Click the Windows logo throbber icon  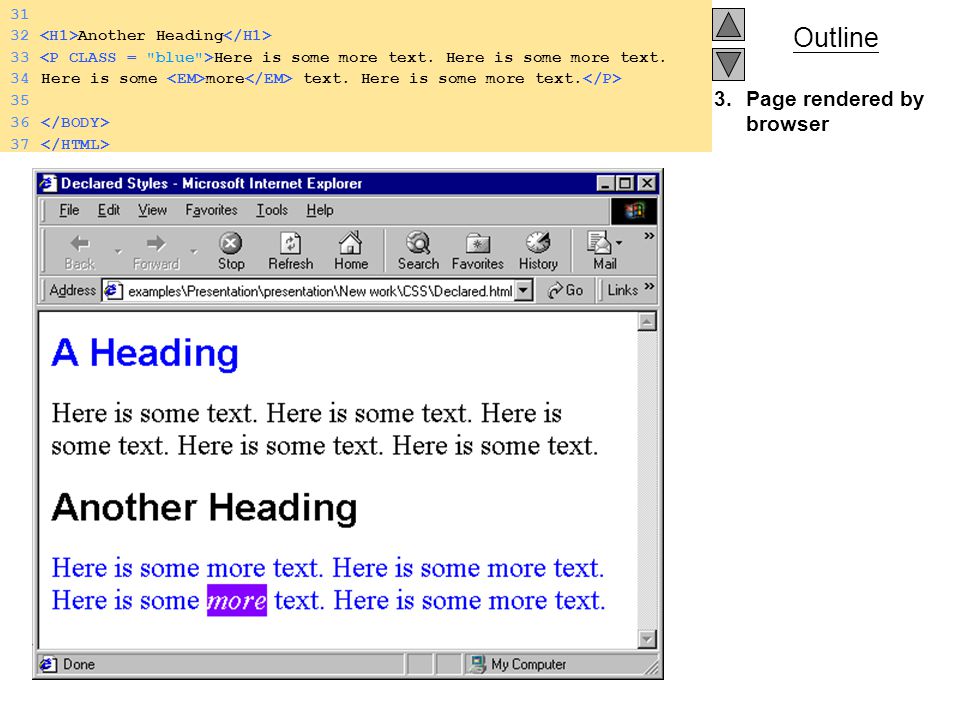pyautogui.click(x=634, y=211)
